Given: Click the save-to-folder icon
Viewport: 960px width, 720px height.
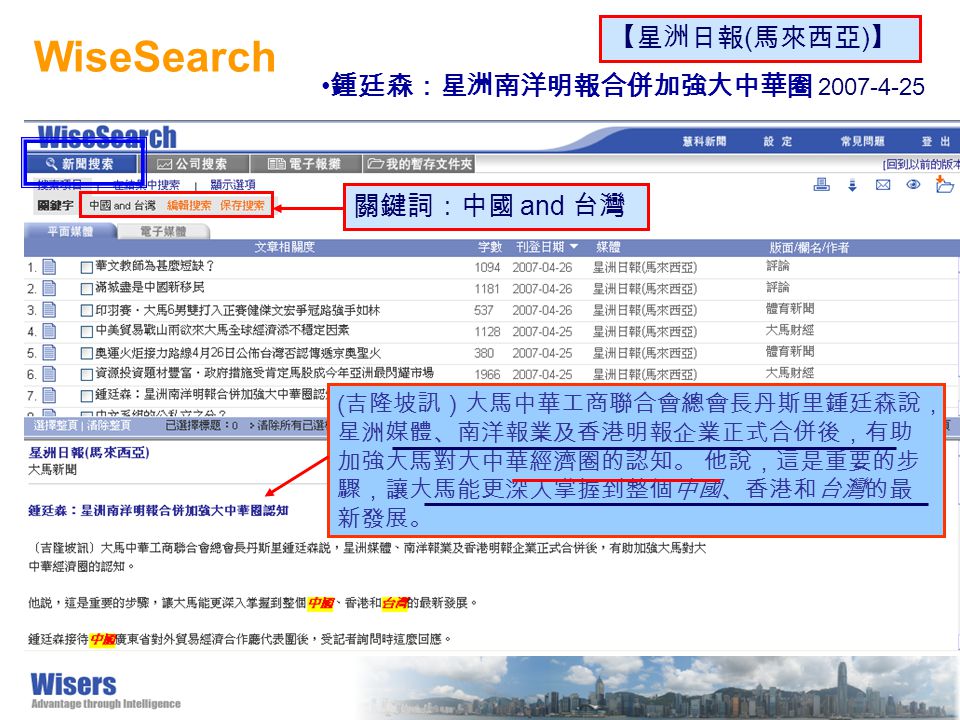Looking at the screenshot, I should pyautogui.click(x=944, y=184).
